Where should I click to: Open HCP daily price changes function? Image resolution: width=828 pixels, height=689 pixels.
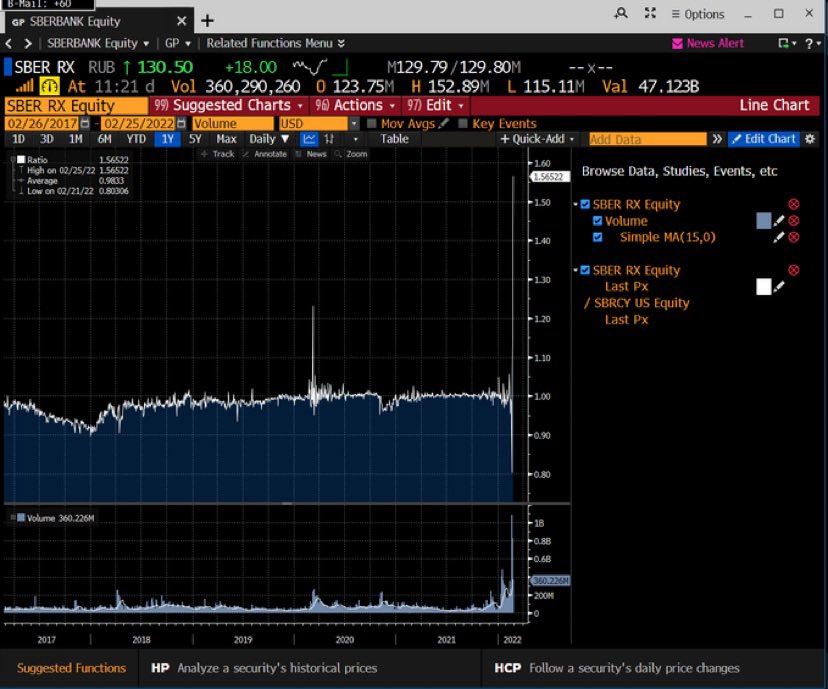[617, 668]
